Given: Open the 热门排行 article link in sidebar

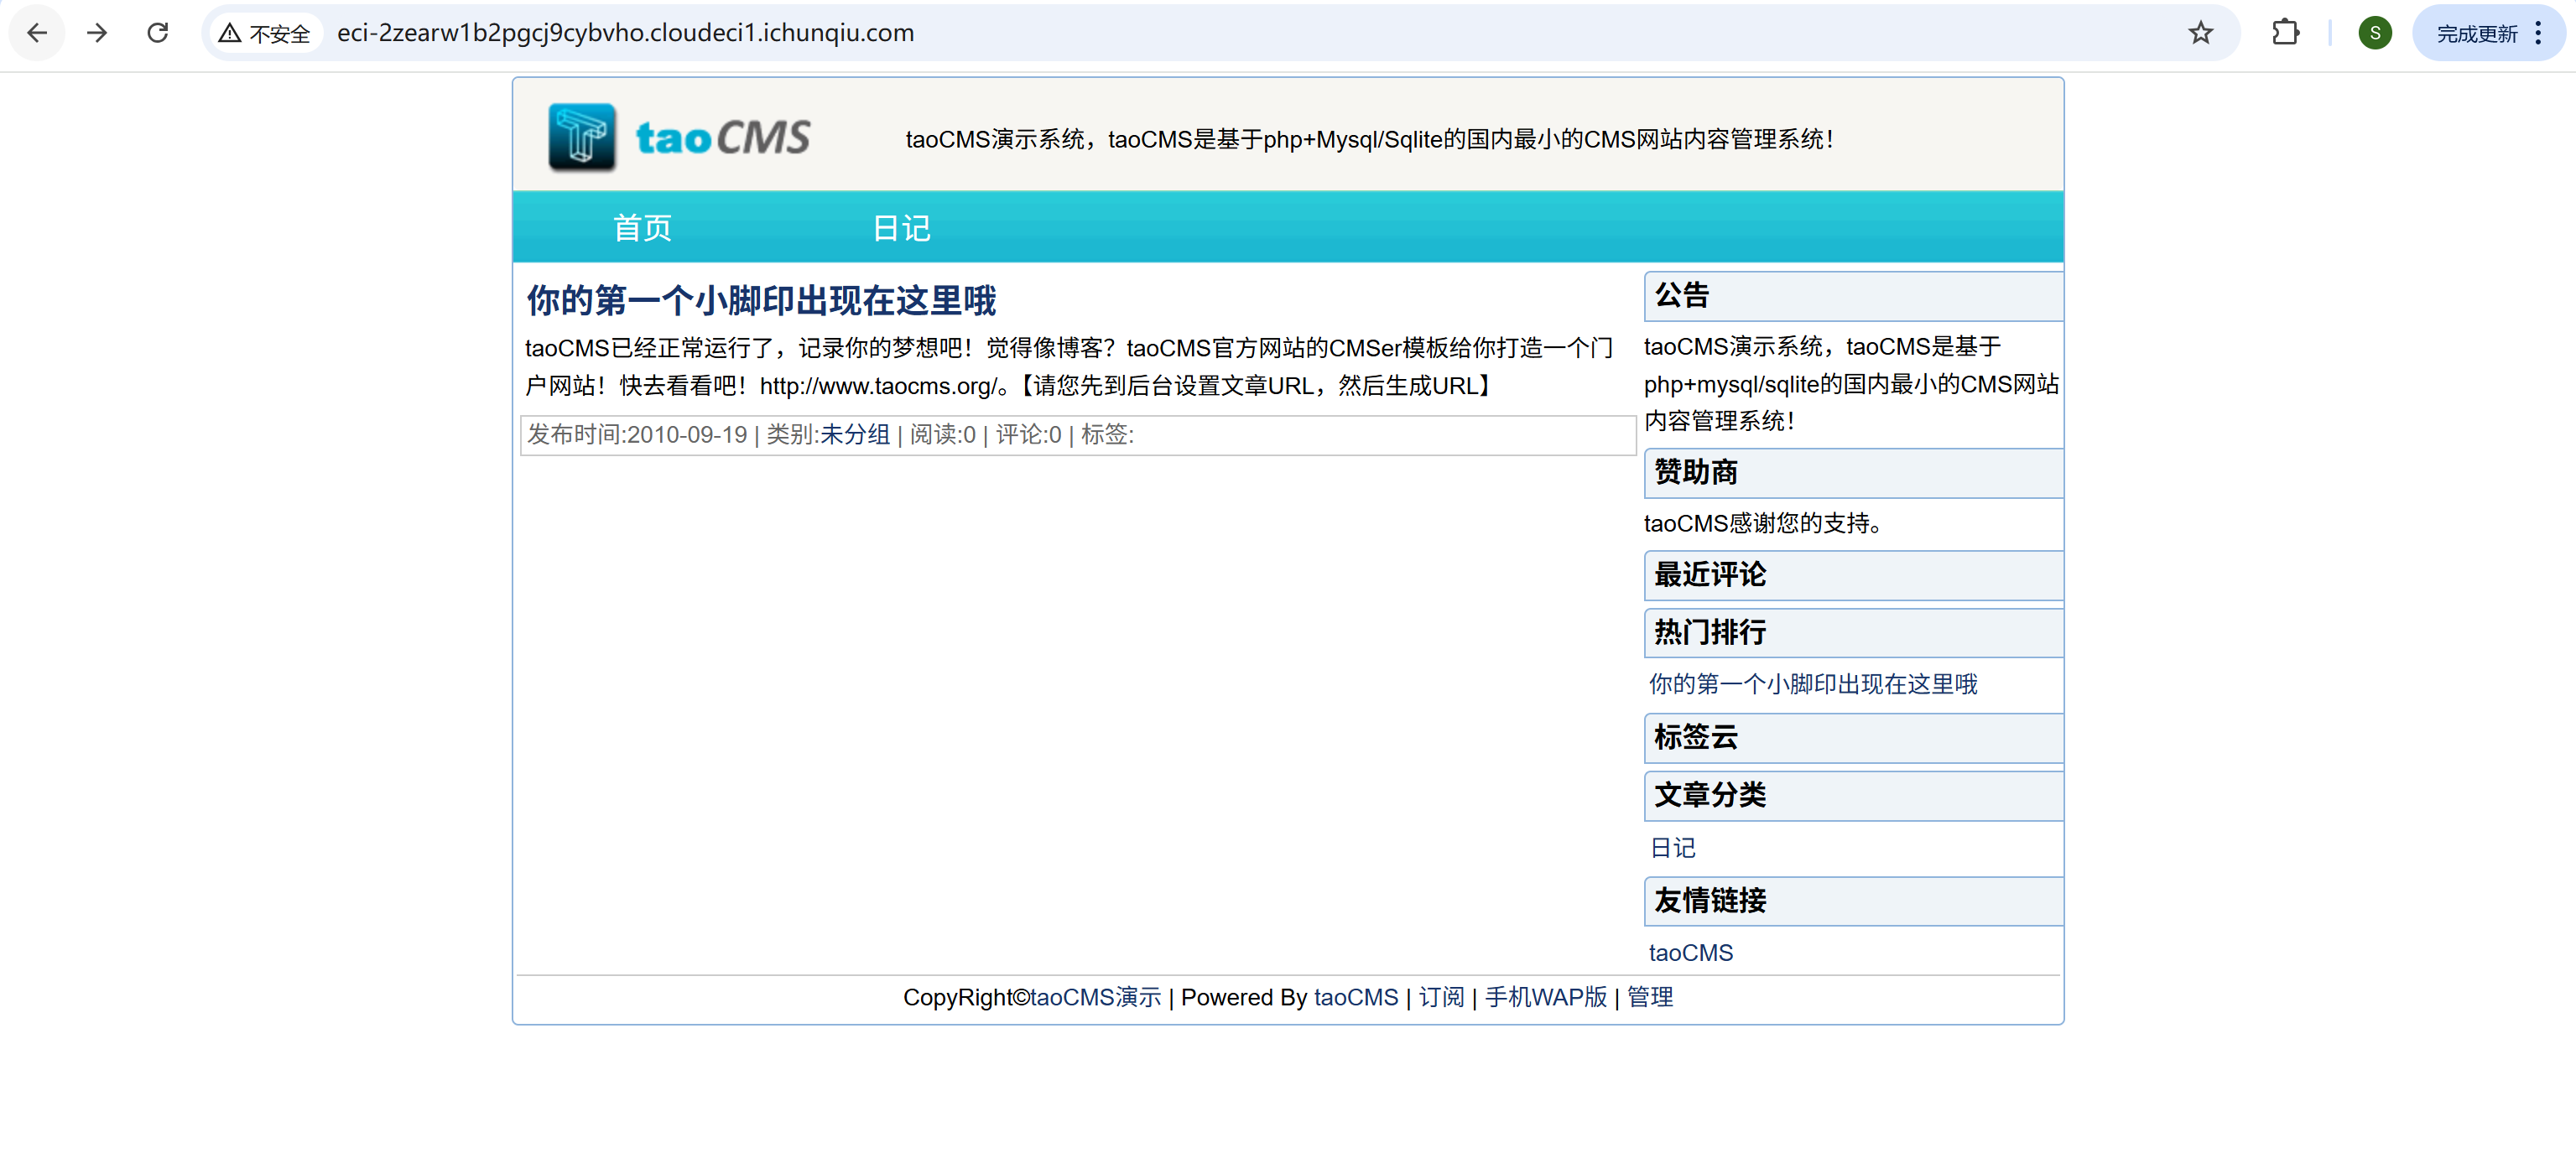Looking at the screenshot, I should pyautogui.click(x=1813, y=684).
